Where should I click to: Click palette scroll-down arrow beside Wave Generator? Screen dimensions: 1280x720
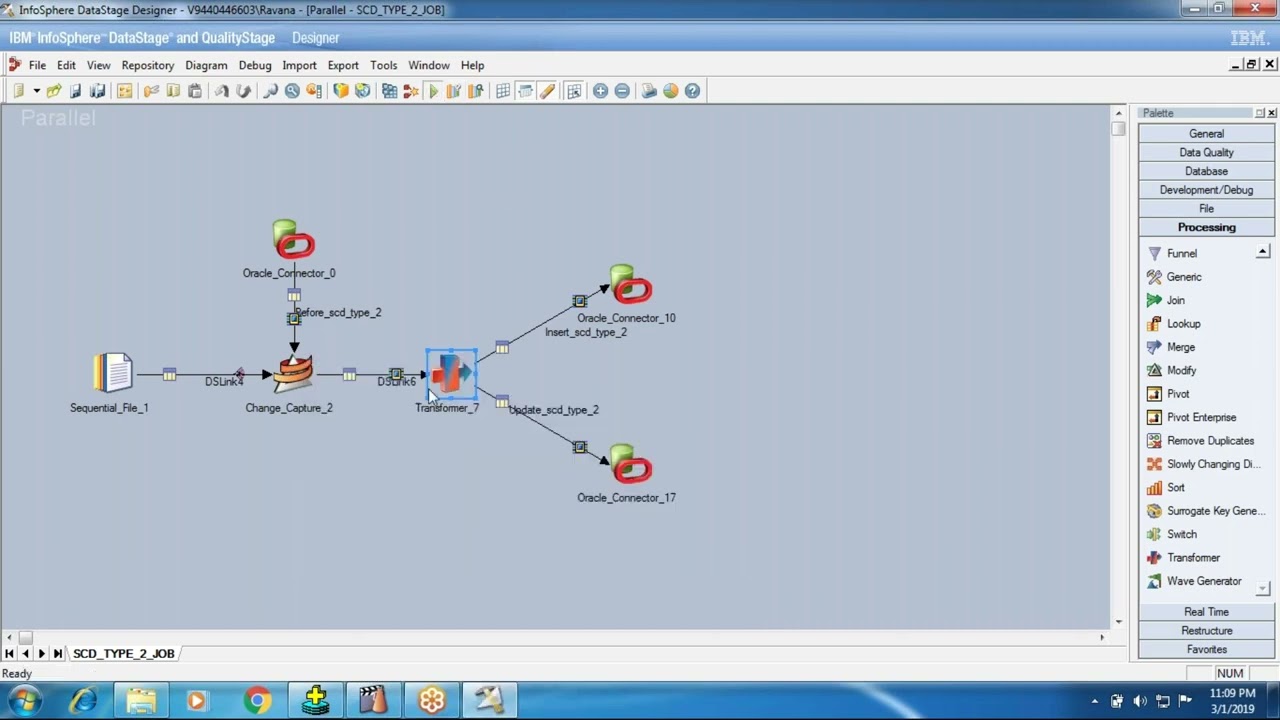tap(1263, 588)
